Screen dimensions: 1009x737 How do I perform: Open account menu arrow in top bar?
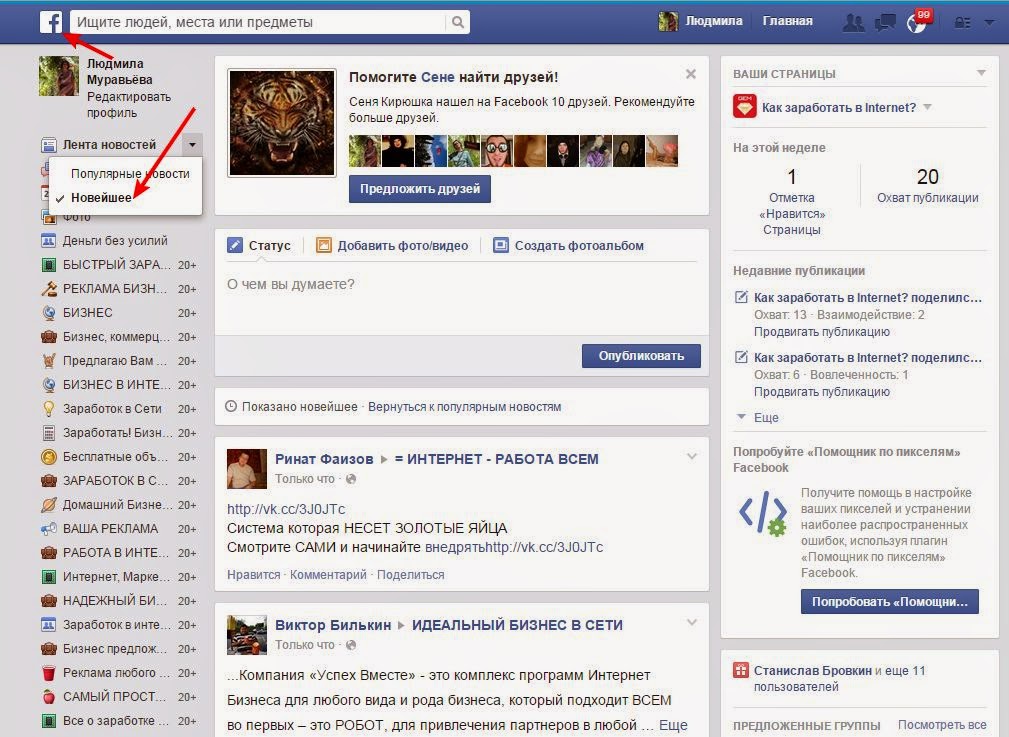[989, 23]
